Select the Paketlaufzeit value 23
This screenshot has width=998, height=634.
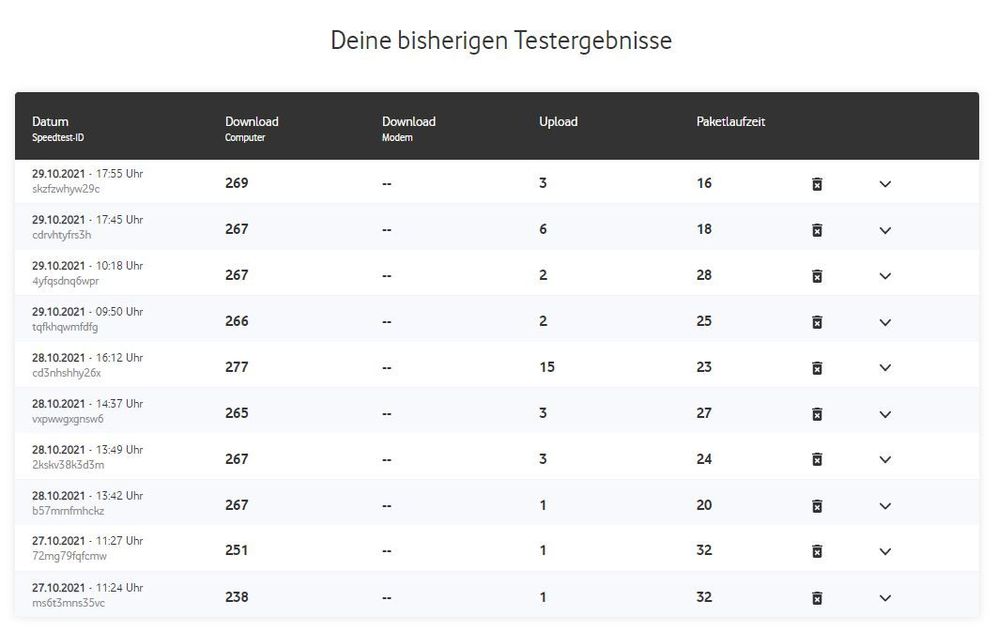pos(704,367)
